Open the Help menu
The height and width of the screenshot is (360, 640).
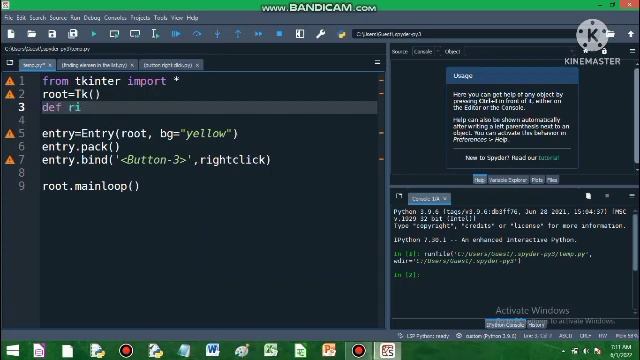[x=192, y=18]
